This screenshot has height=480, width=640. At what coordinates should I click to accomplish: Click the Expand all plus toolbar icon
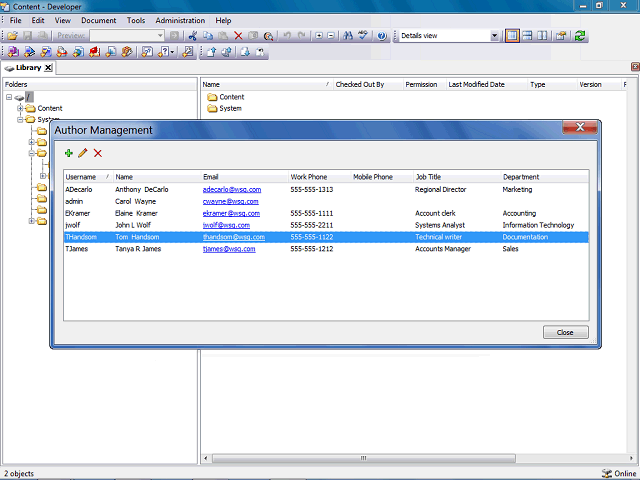coord(319,36)
